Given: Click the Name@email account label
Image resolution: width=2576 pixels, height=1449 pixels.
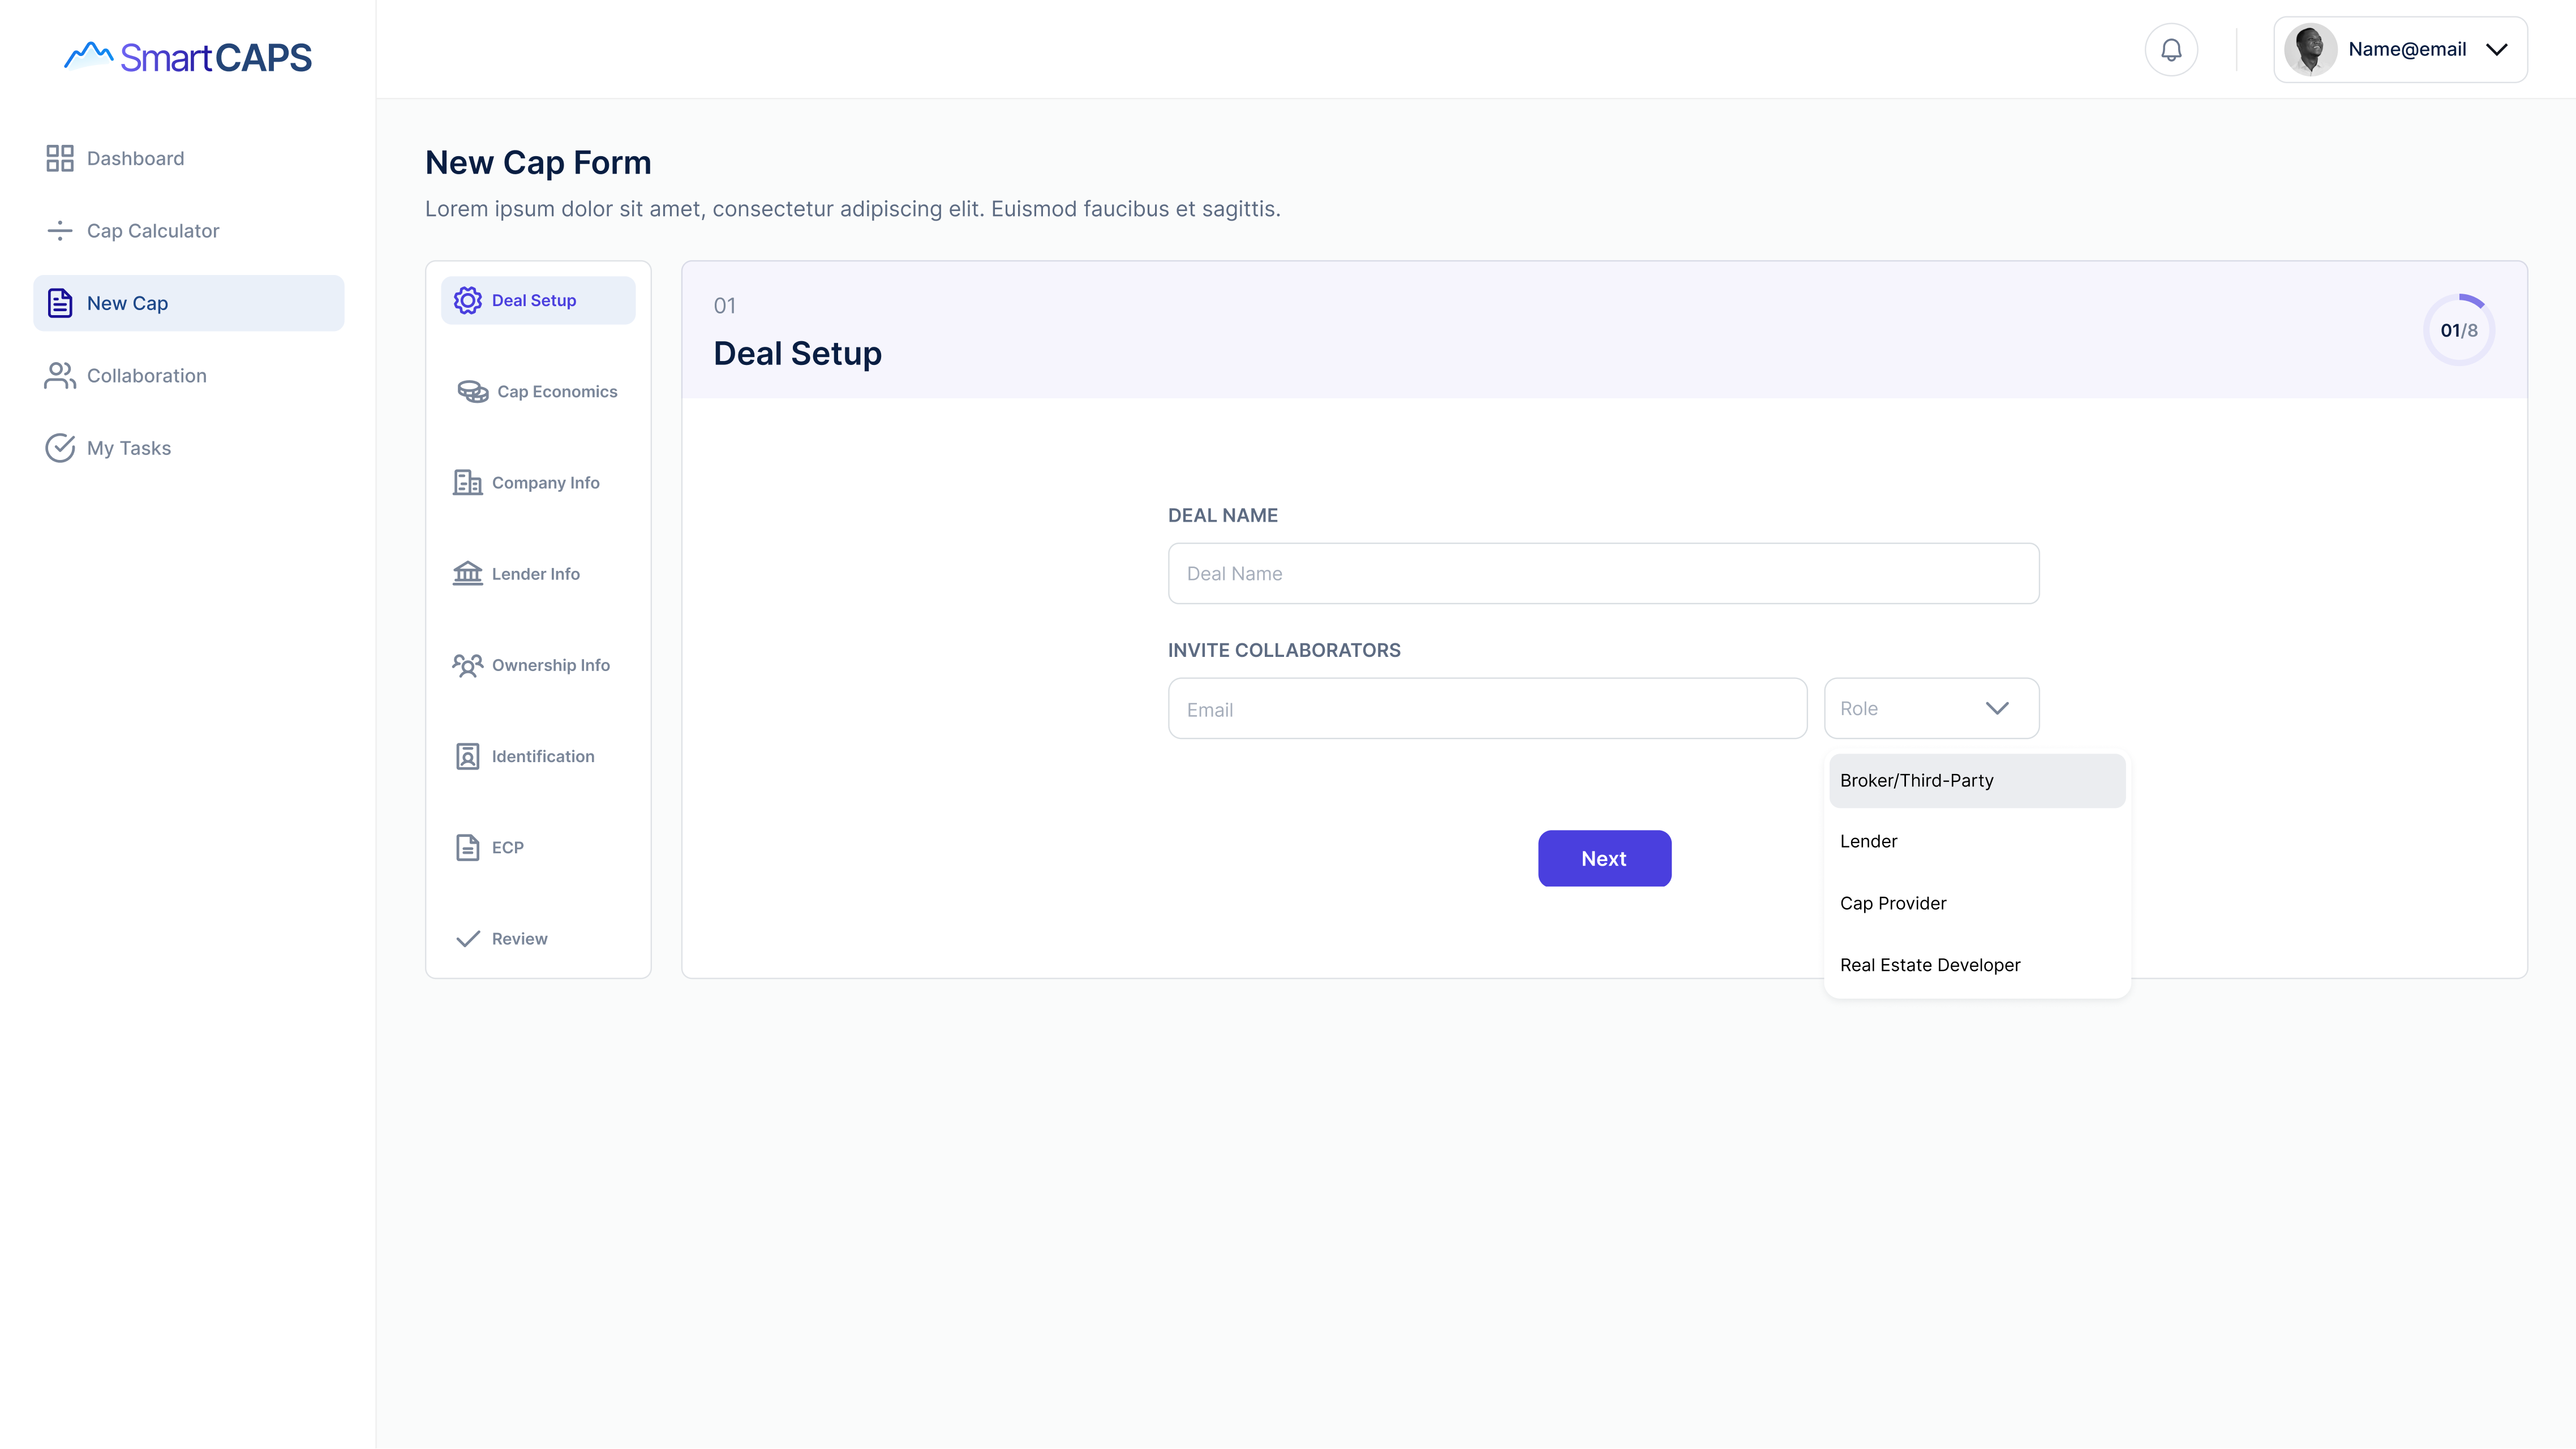Looking at the screenshot, I should click(2407, 49).
